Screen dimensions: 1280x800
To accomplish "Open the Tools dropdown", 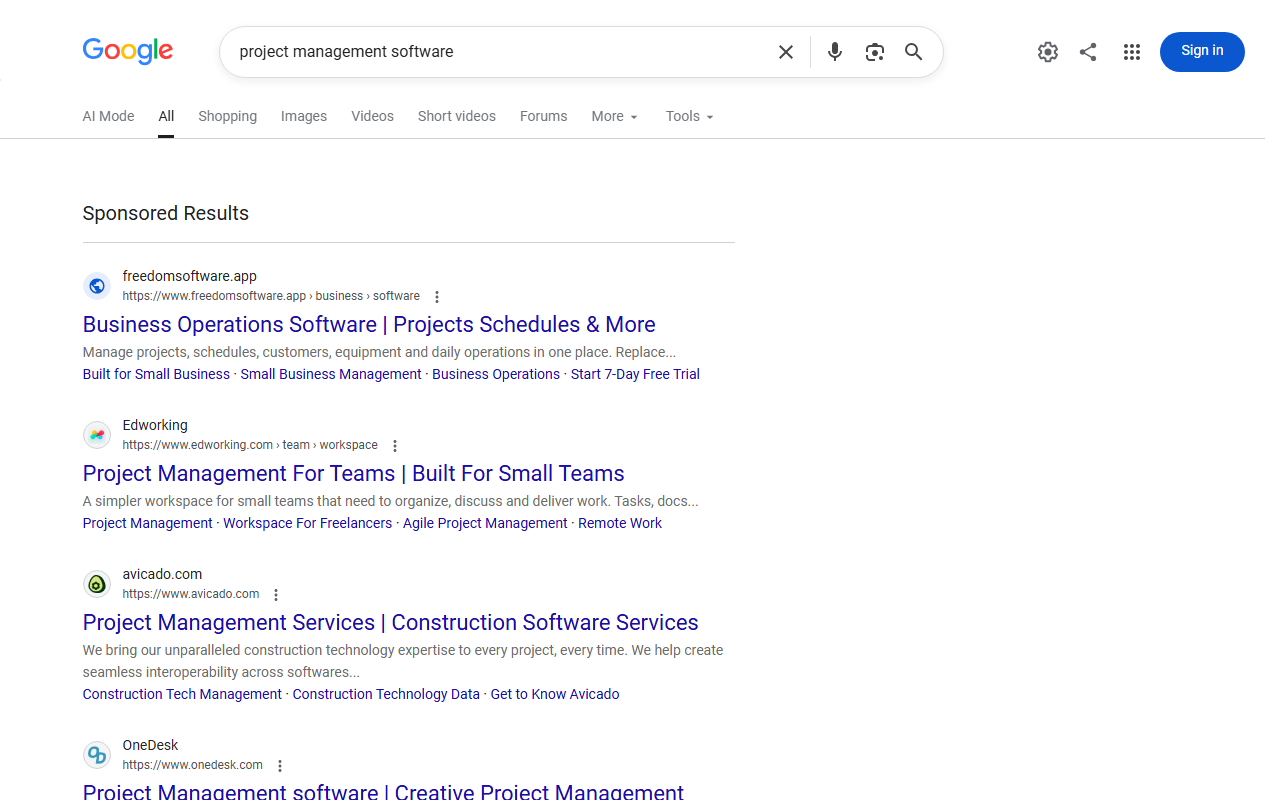I will [x=690, y=116].
